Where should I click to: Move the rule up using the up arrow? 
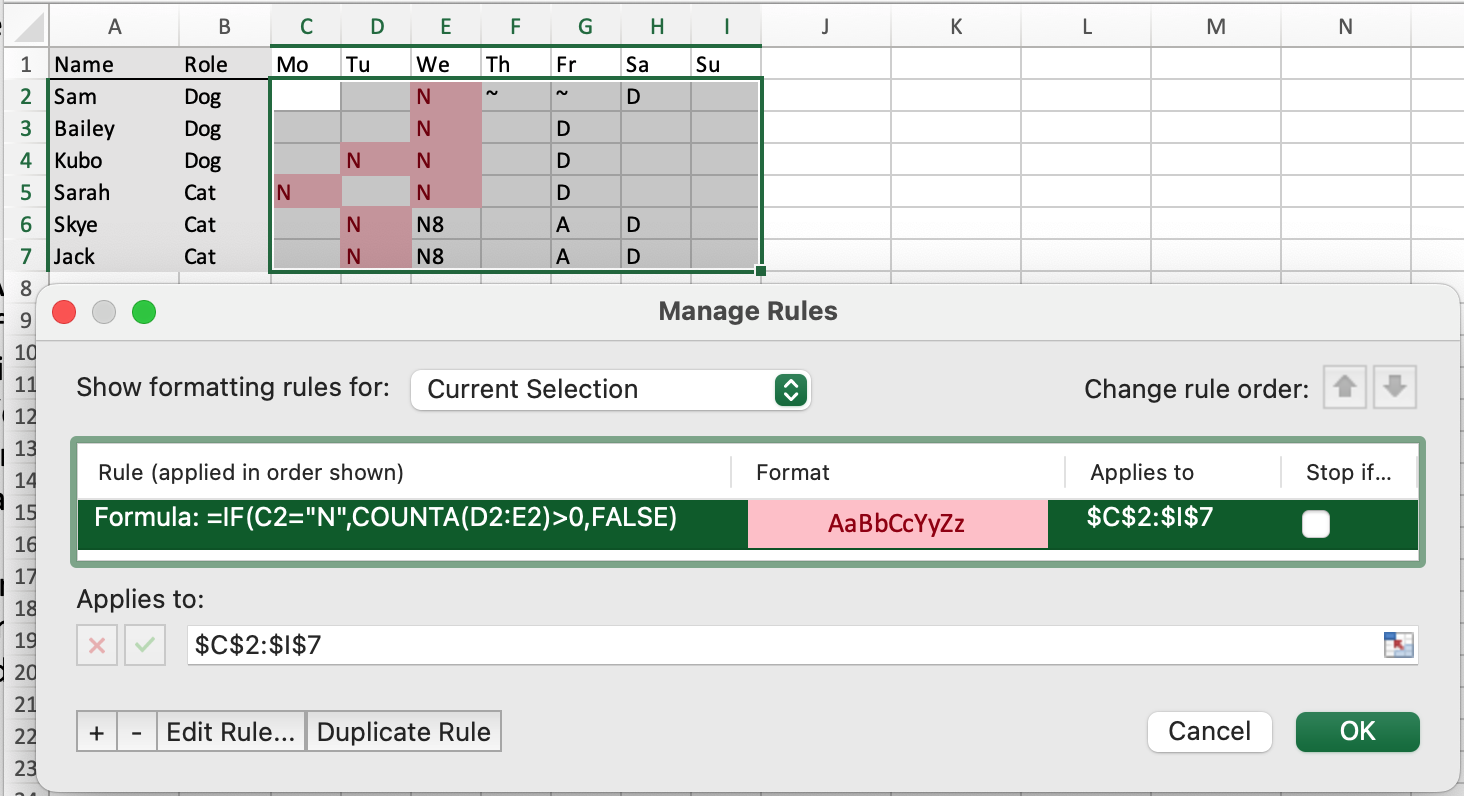click(x=1344, y=388)
